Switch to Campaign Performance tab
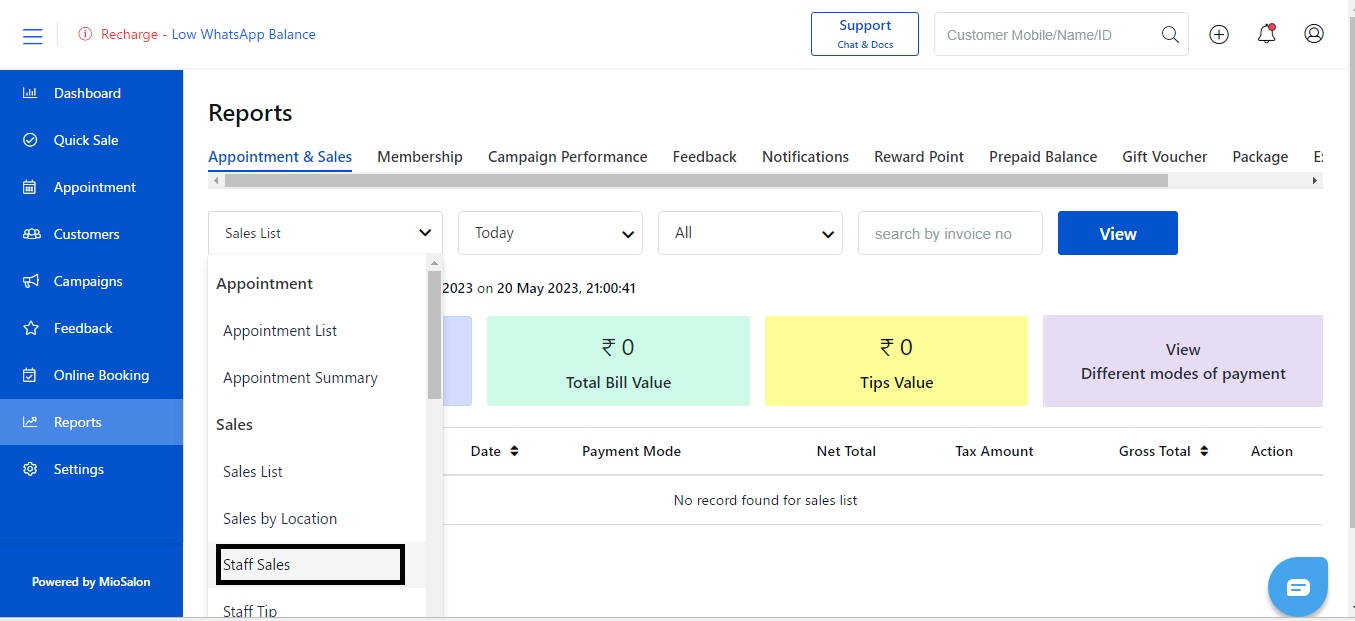The height and width of the screenshot is (621, 1355). [x=567, y=157]
